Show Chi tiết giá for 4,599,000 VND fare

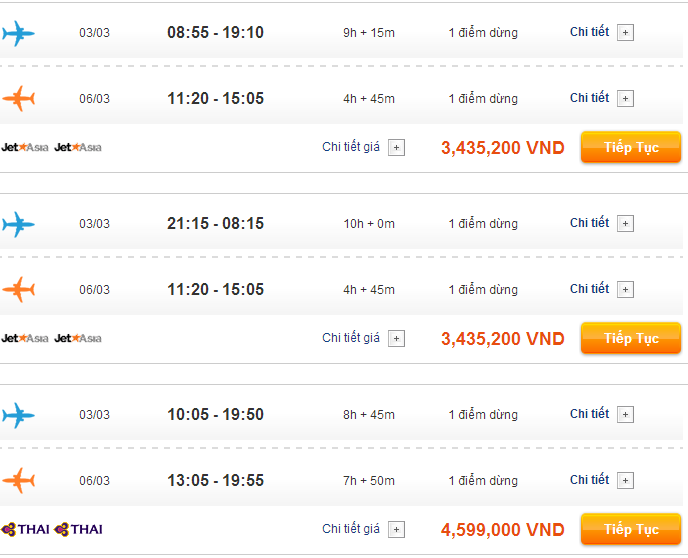tap(396, 530)
